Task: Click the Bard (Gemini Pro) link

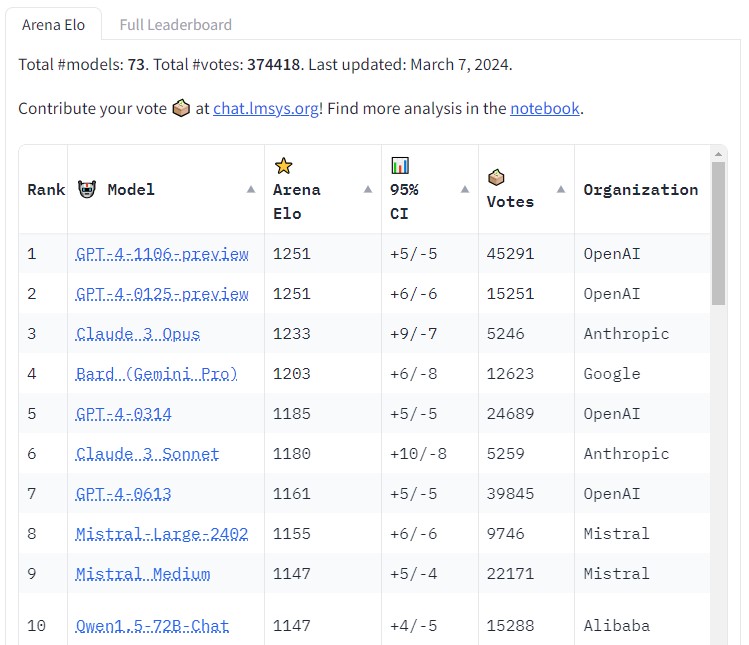Action: point(157,374)
